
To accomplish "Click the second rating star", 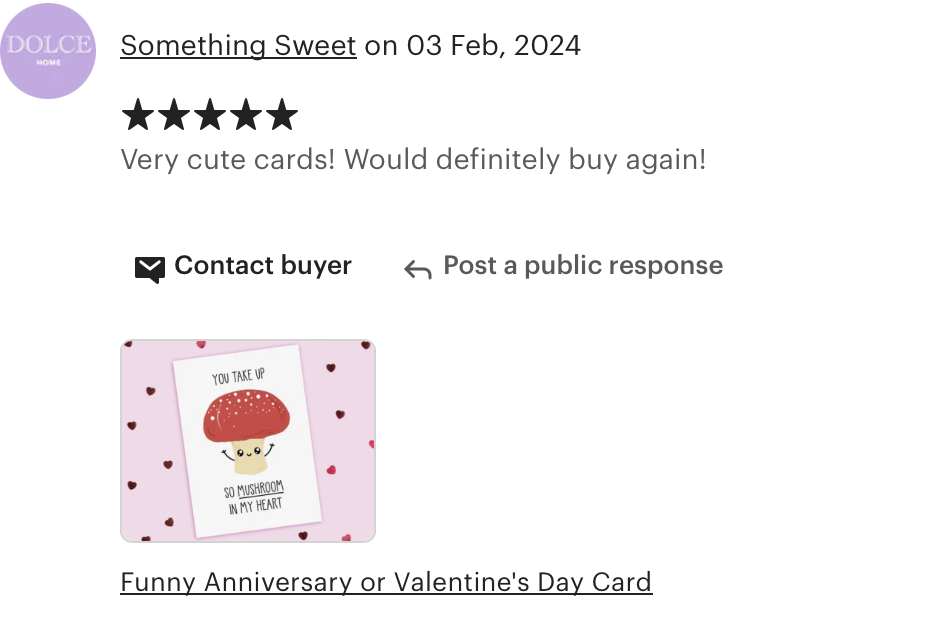I will coord(174,114).
